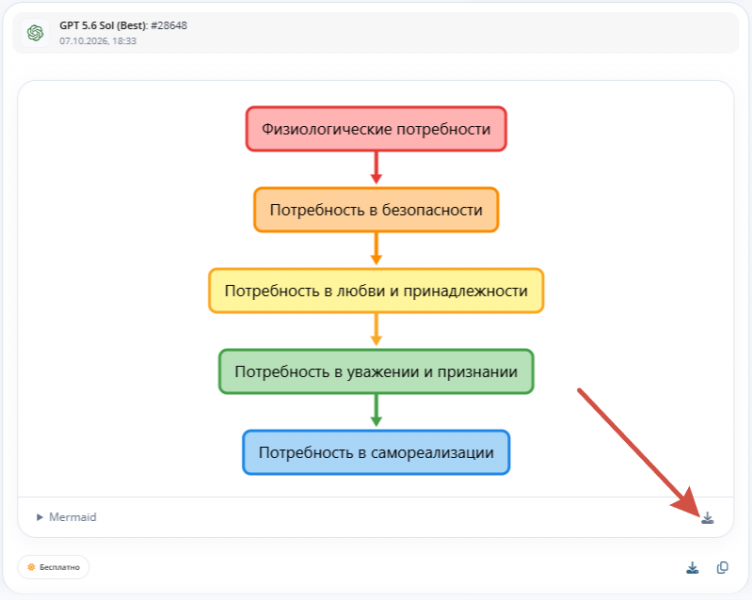Select the Потребность в безопасности node
Image resolution: width=752 pixels, height=600 pixels.
[x=376, y=210]
